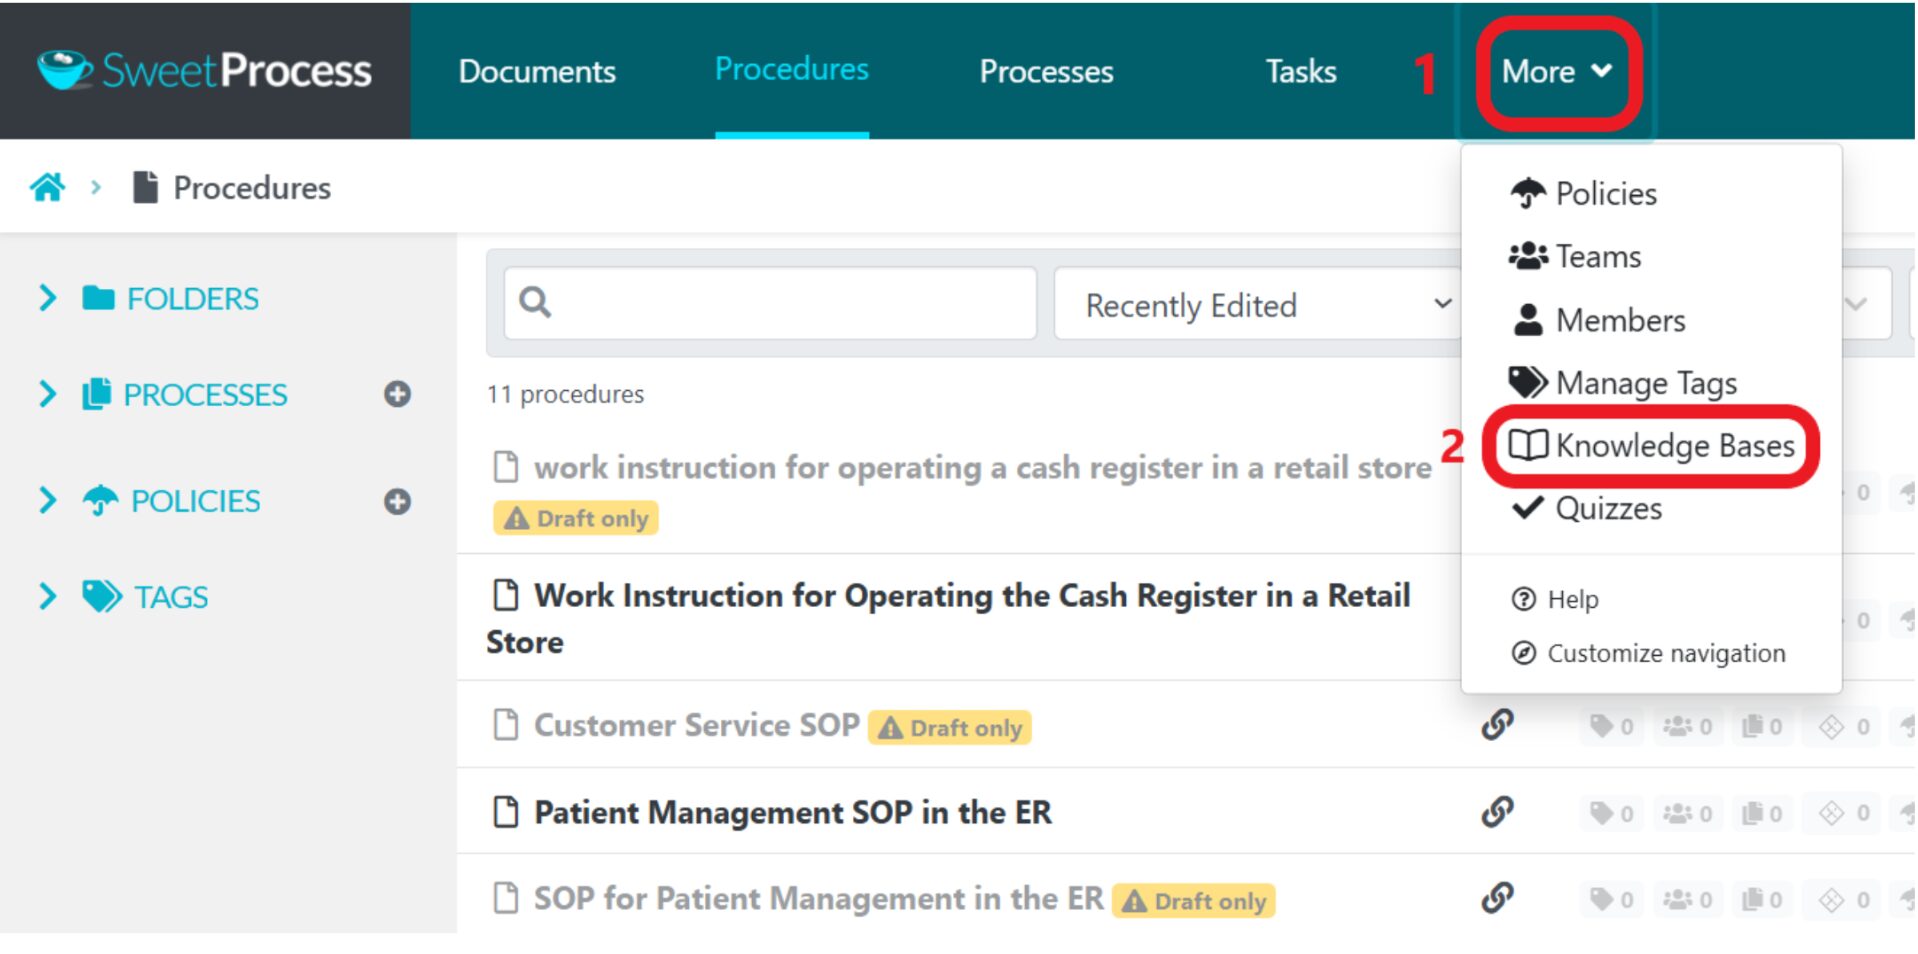The image size is (1918, 954).
Task: Go to home via the house icon
Action: click(x=47, y=187)
